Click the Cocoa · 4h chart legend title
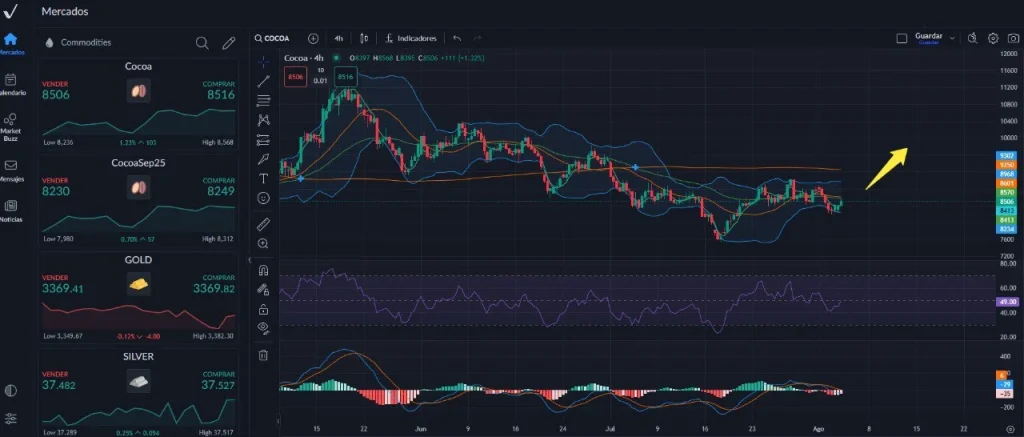The height and width of the screenshot is (437, 1024). [x=305, y=58]
